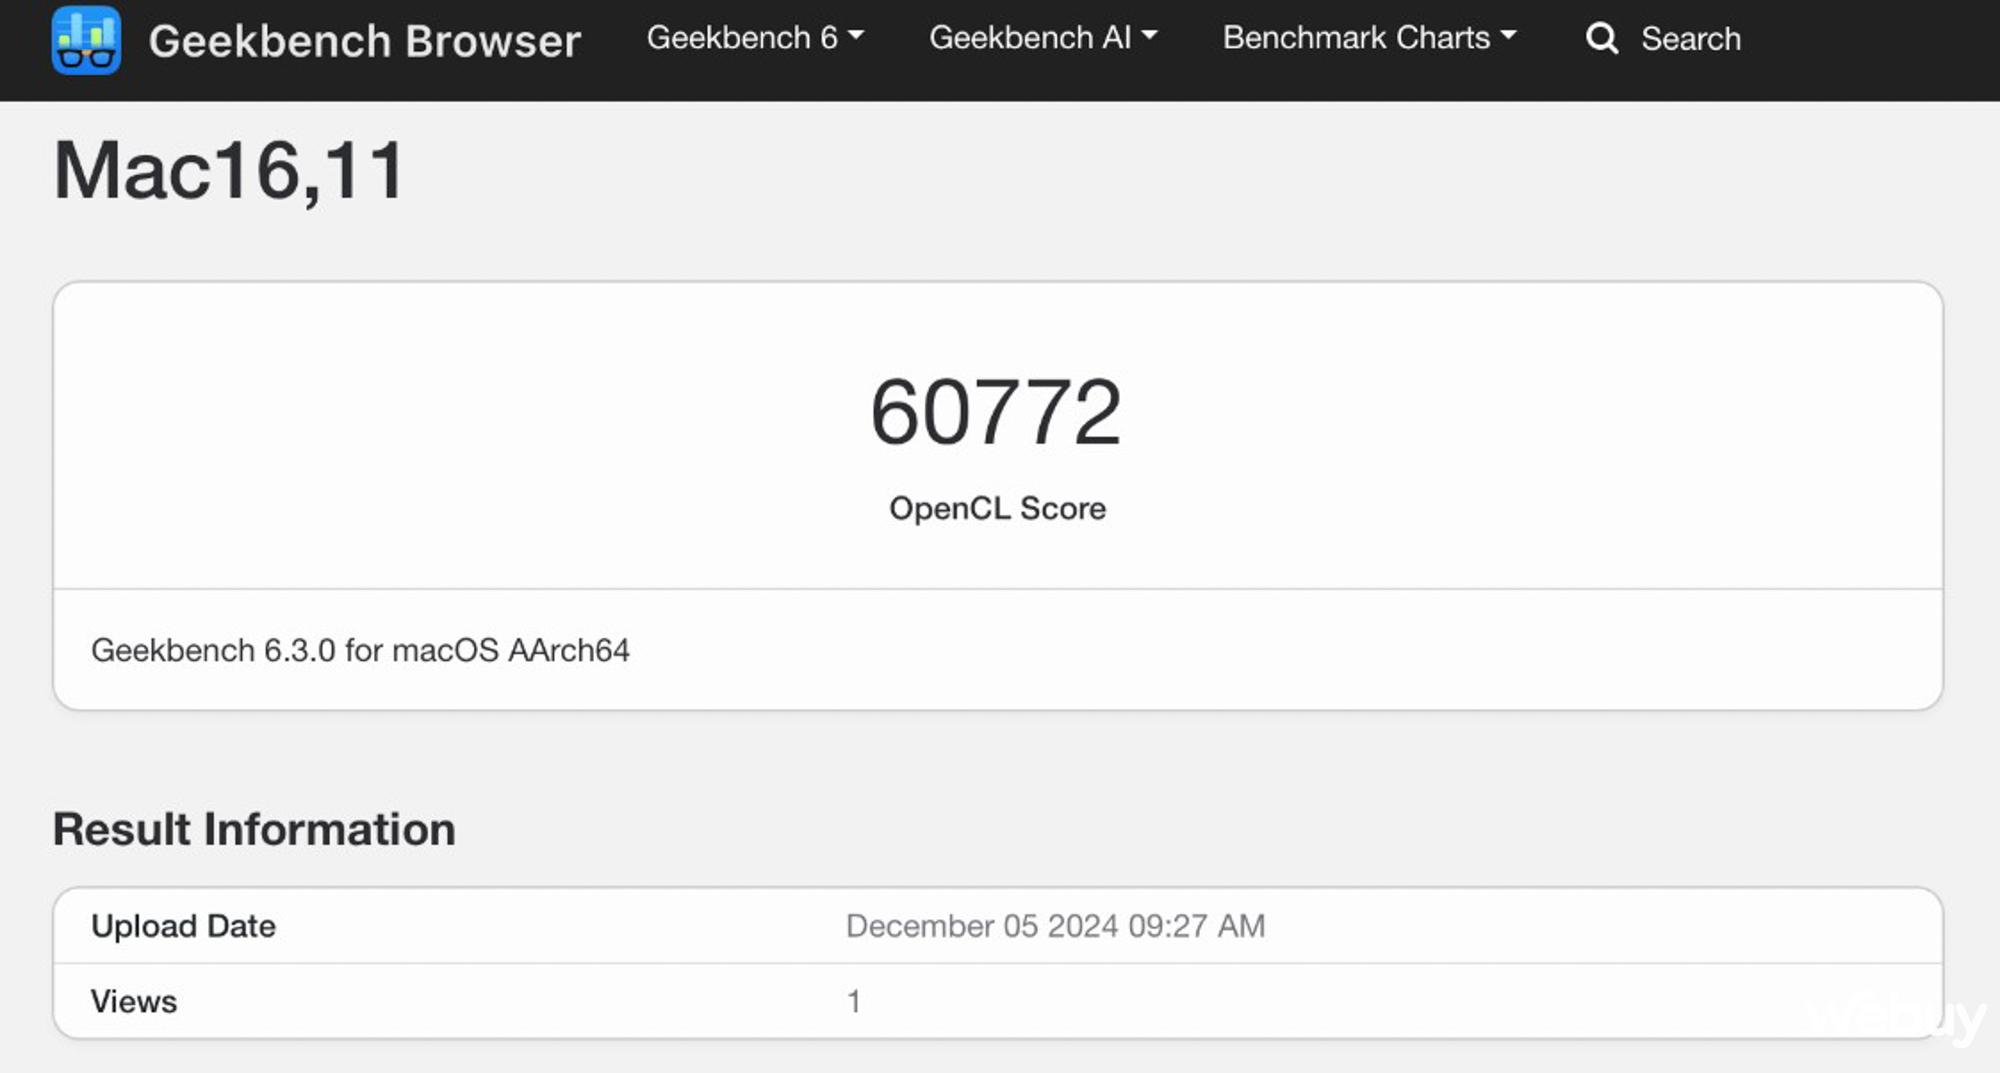Go home via Geekbench Browser title text
Screen dimensions: 2000x1073
(364, 41)
